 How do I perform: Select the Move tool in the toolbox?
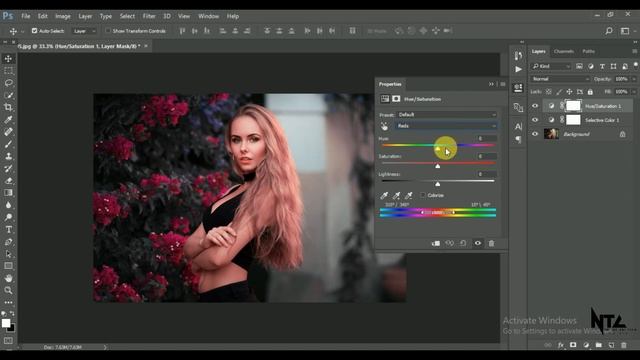coord(8,59)
